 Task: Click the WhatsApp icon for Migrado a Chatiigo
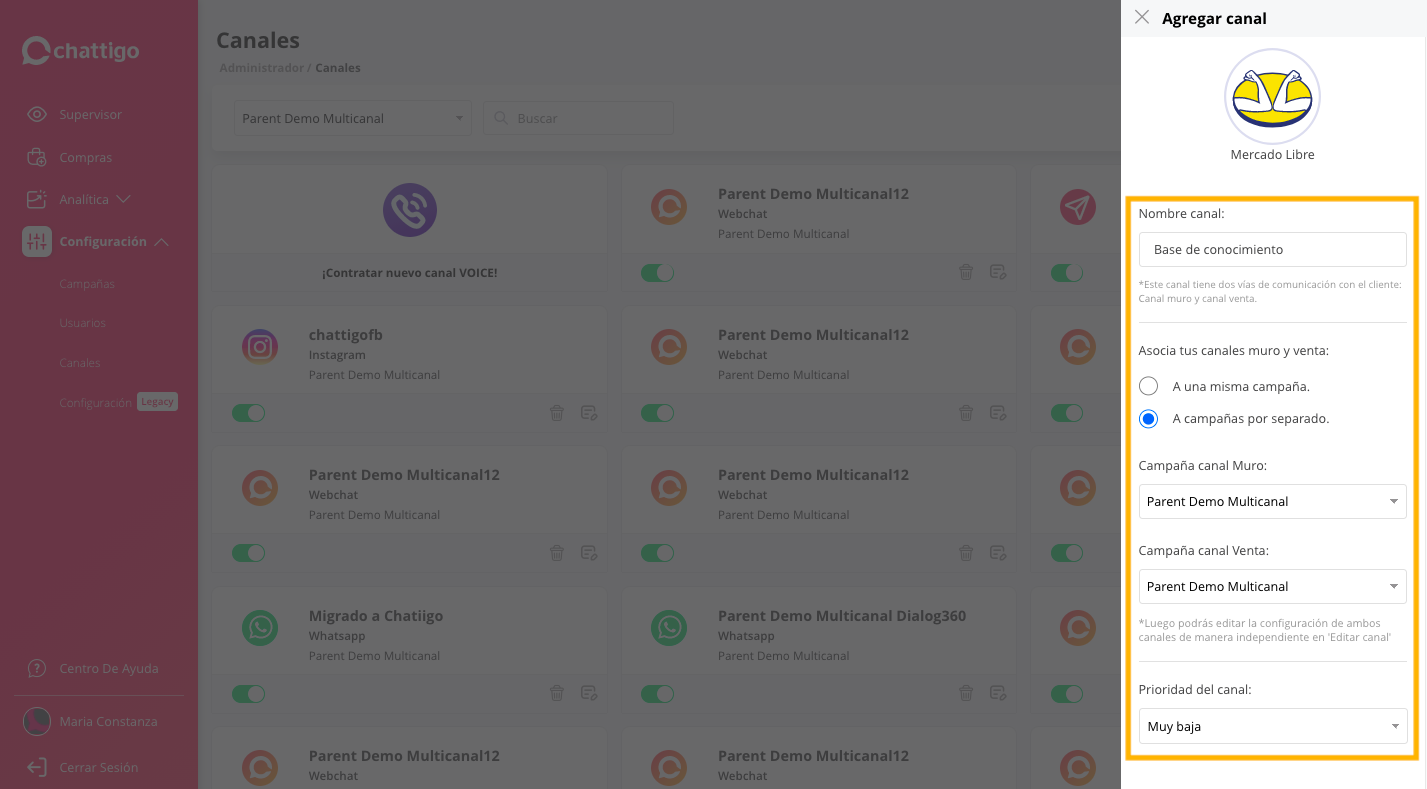coord(260,628)
